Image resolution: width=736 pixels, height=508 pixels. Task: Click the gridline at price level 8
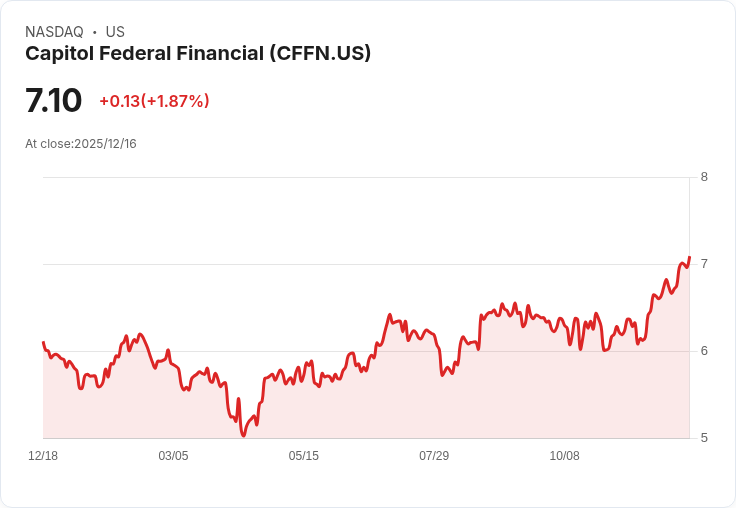click(x=366, y=177)
